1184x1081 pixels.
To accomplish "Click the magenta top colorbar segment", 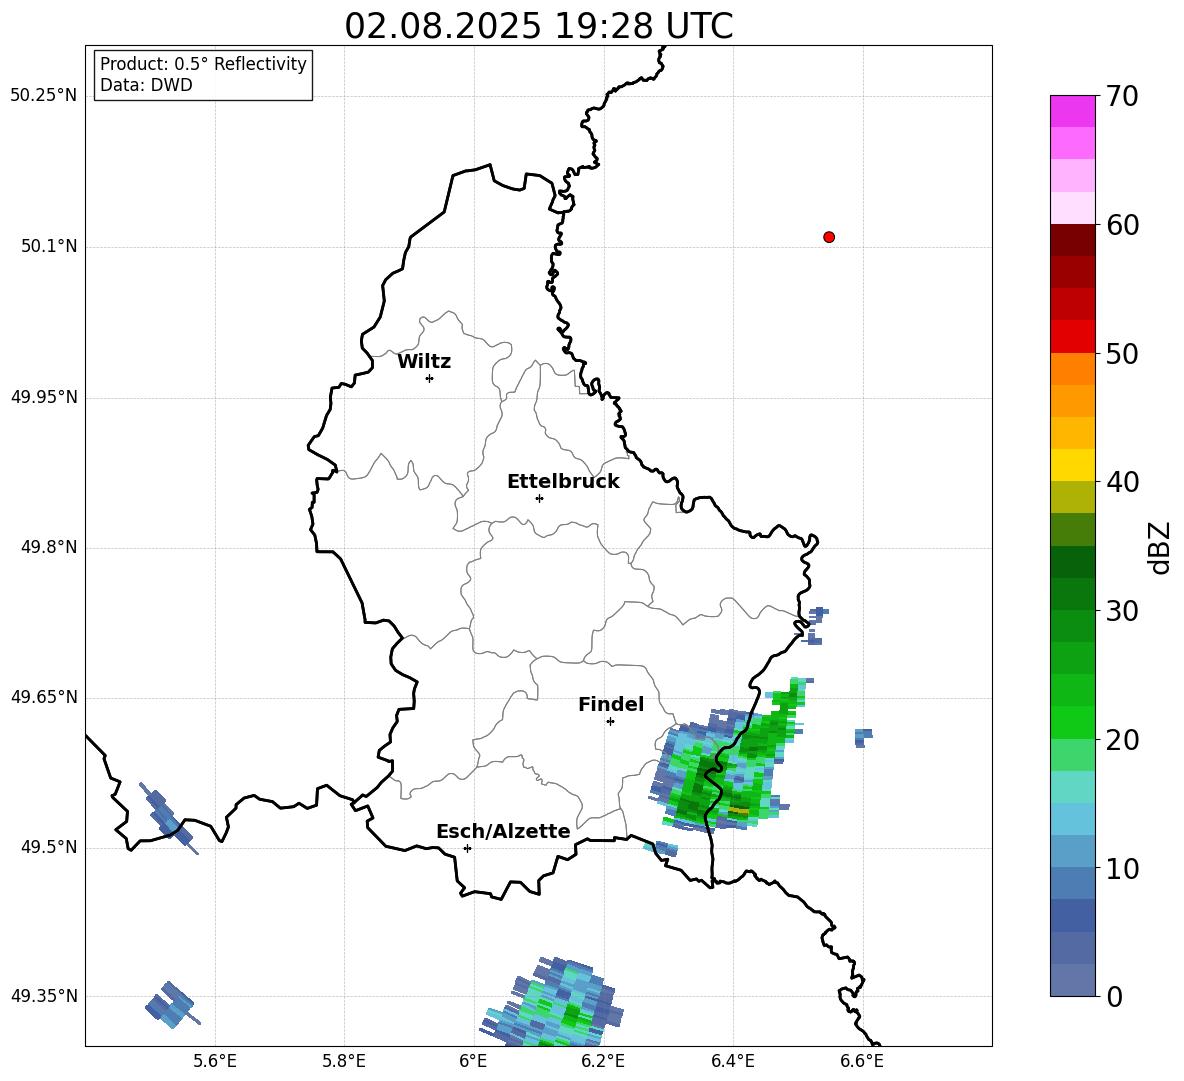I will [x=1072, y=111].
